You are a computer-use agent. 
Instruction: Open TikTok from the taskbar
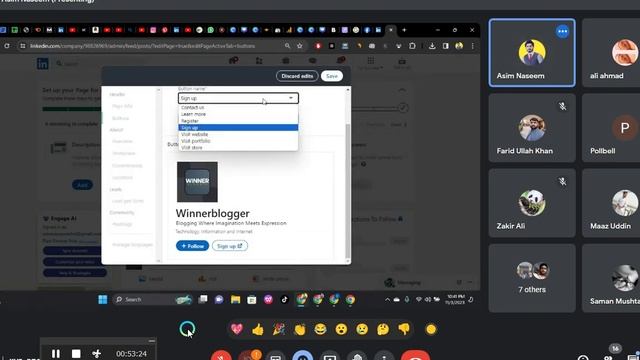[x=284, y=300]
